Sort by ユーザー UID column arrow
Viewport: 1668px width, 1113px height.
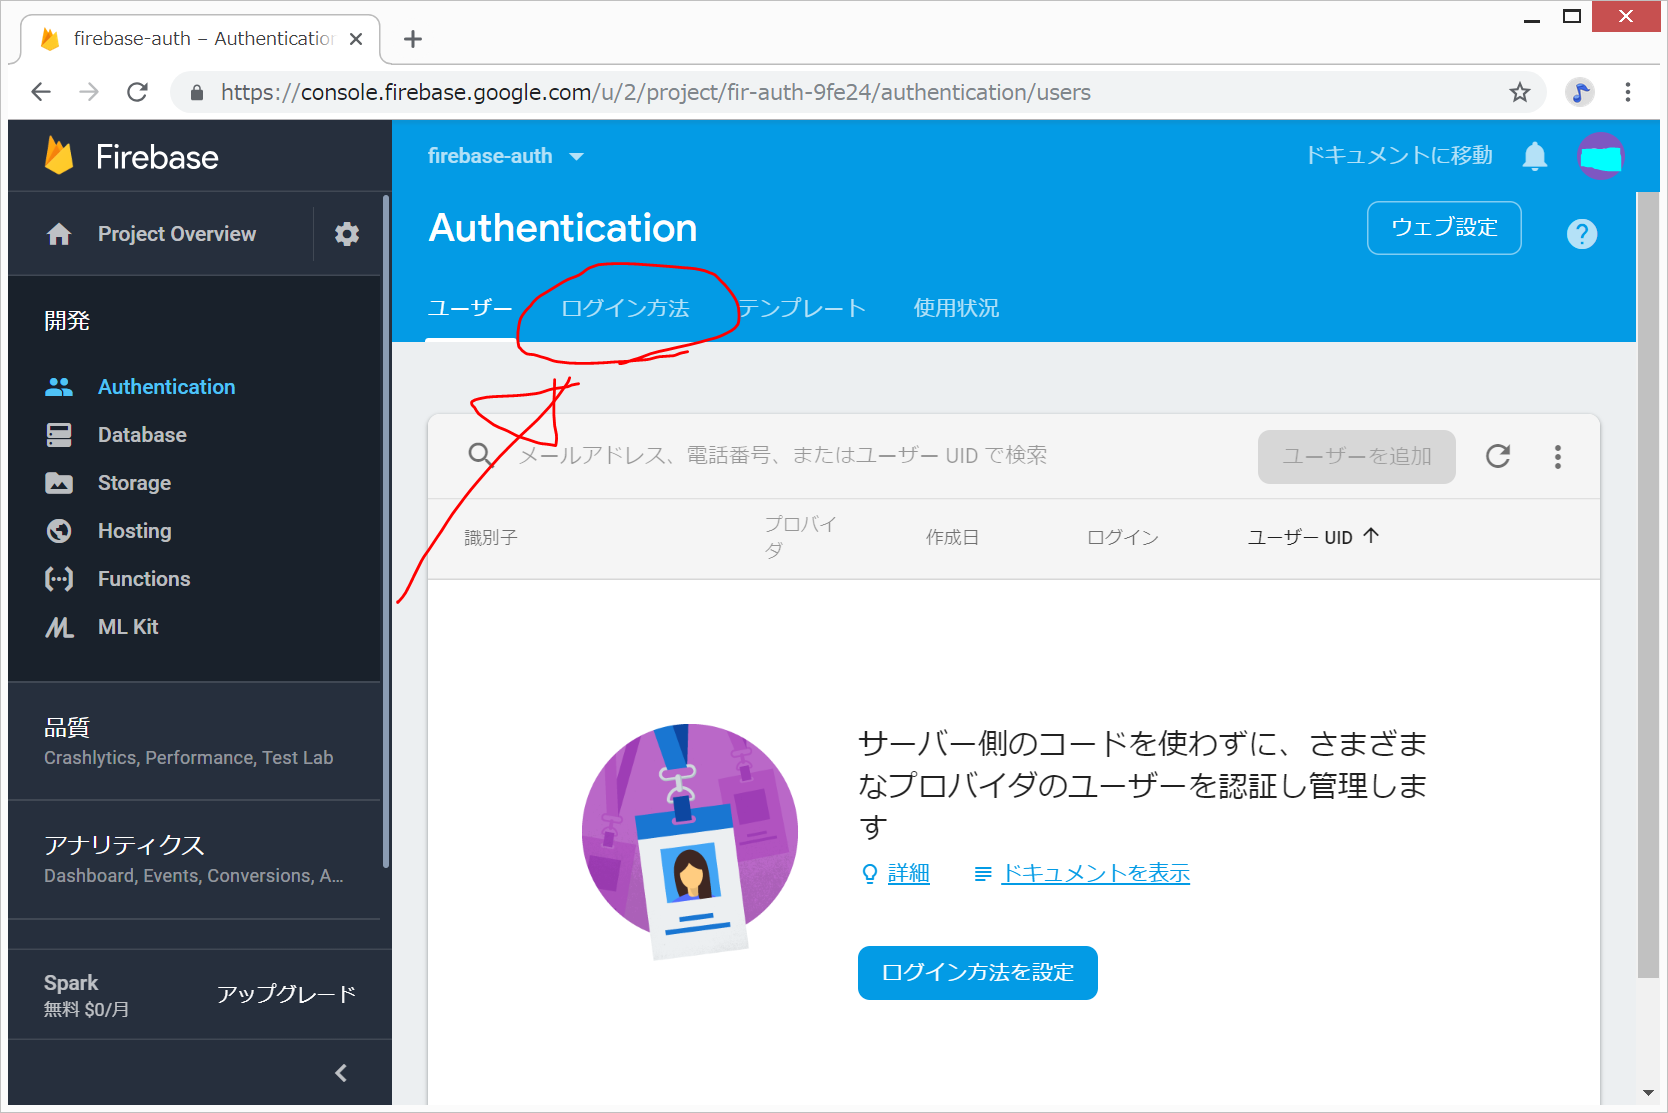coord(1371,536)
